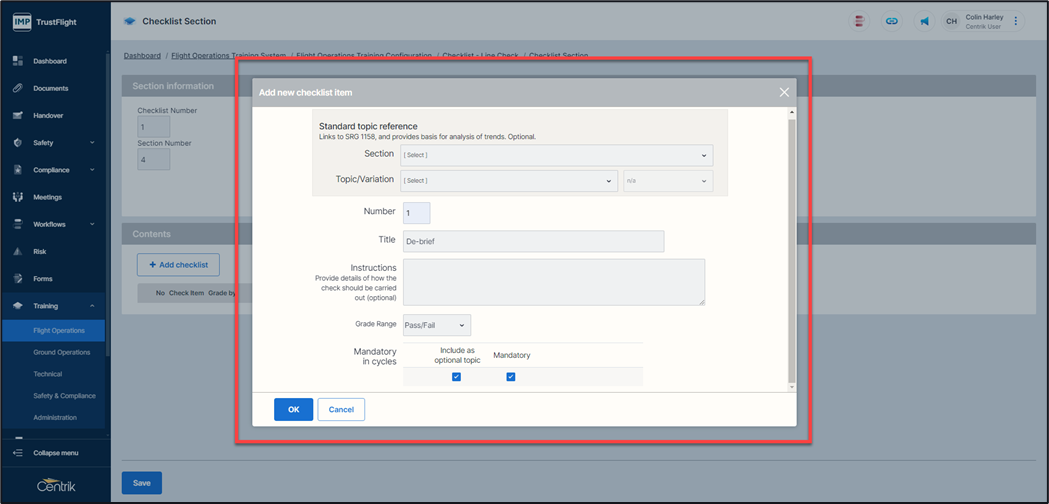Click the blue chain link icon
Viewport: 1049px width, 504px height.
pos(892,21)
